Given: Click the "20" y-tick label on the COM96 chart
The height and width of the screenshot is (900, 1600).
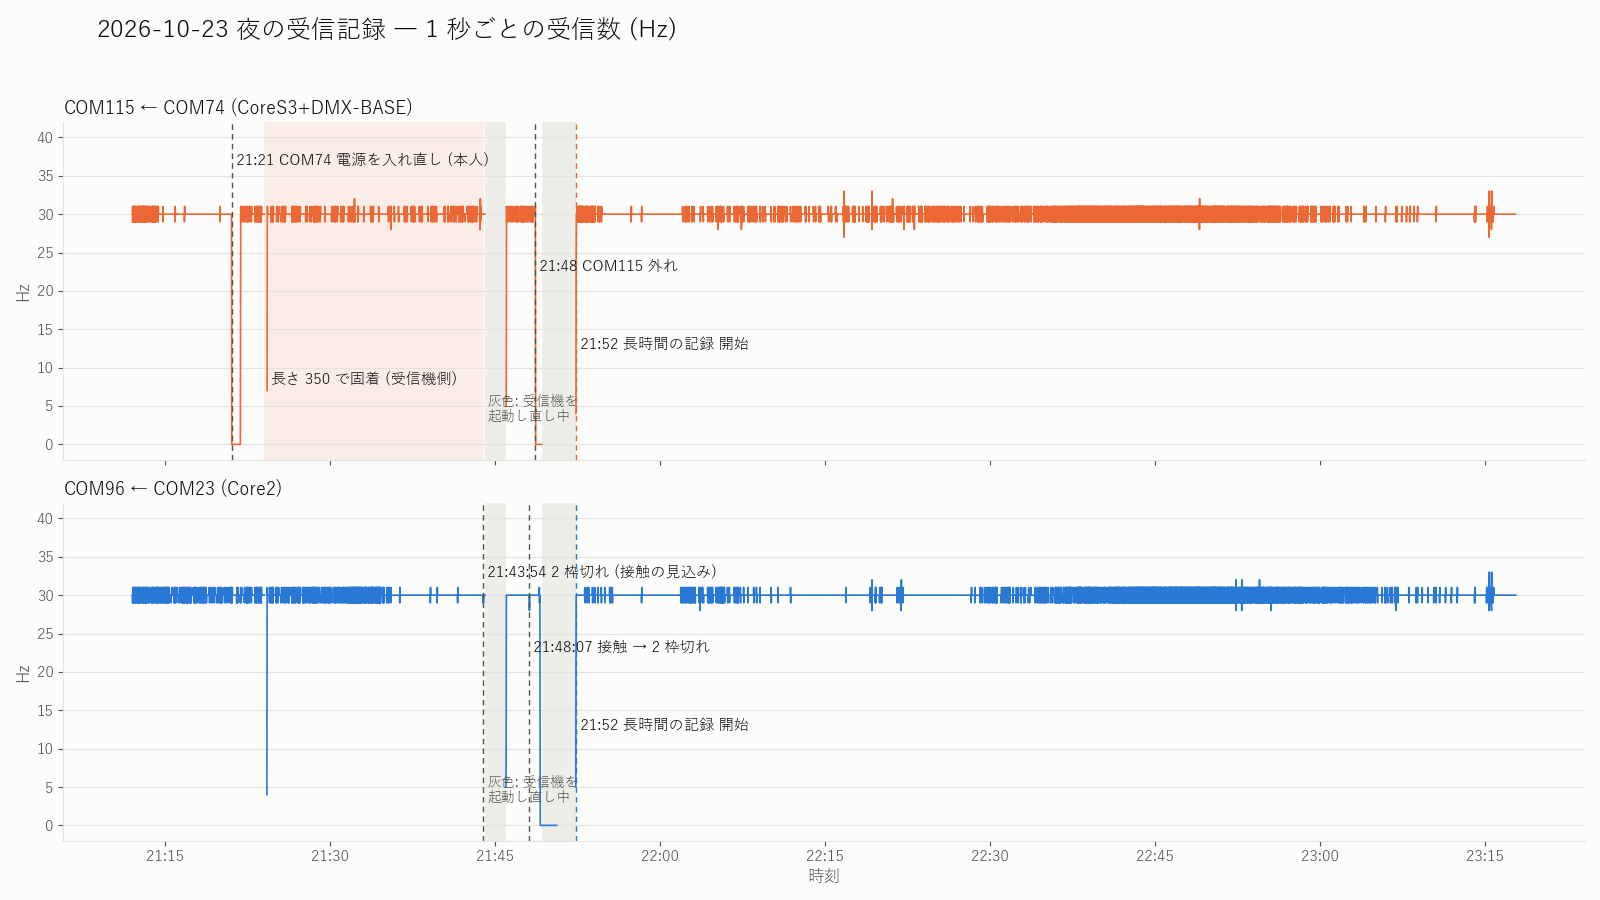Looking at the screenshot, I should [x=45, y=672].
